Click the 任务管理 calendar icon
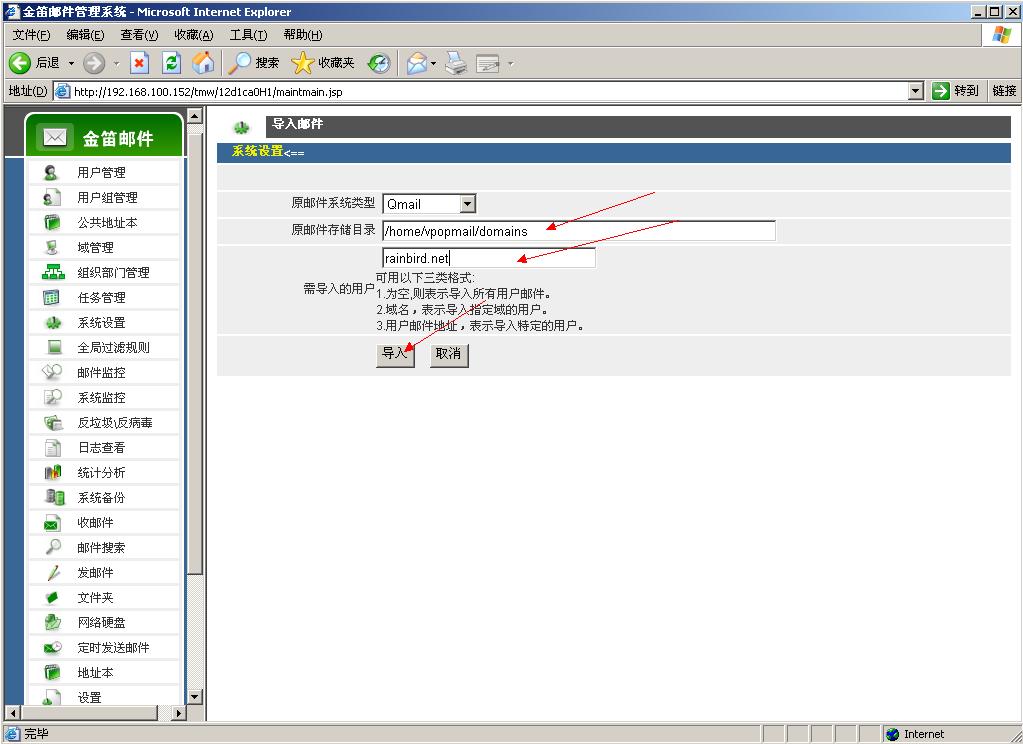Screen dimensions: 1023x744 [x=51, y=298]
